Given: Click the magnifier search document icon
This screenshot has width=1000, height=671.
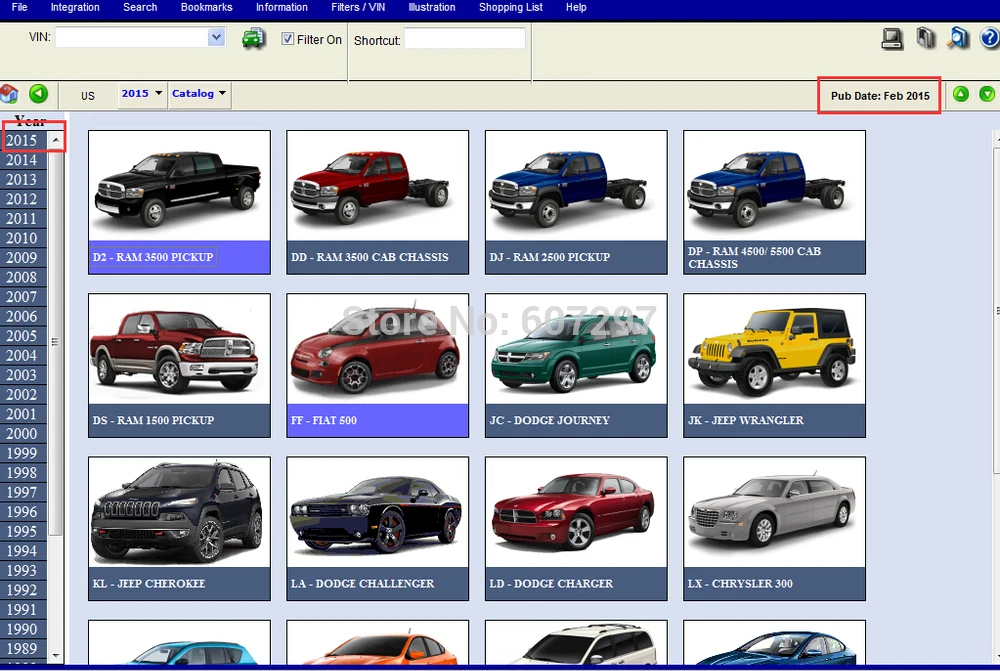Looking at the screenshot, I should pos(957,38).
